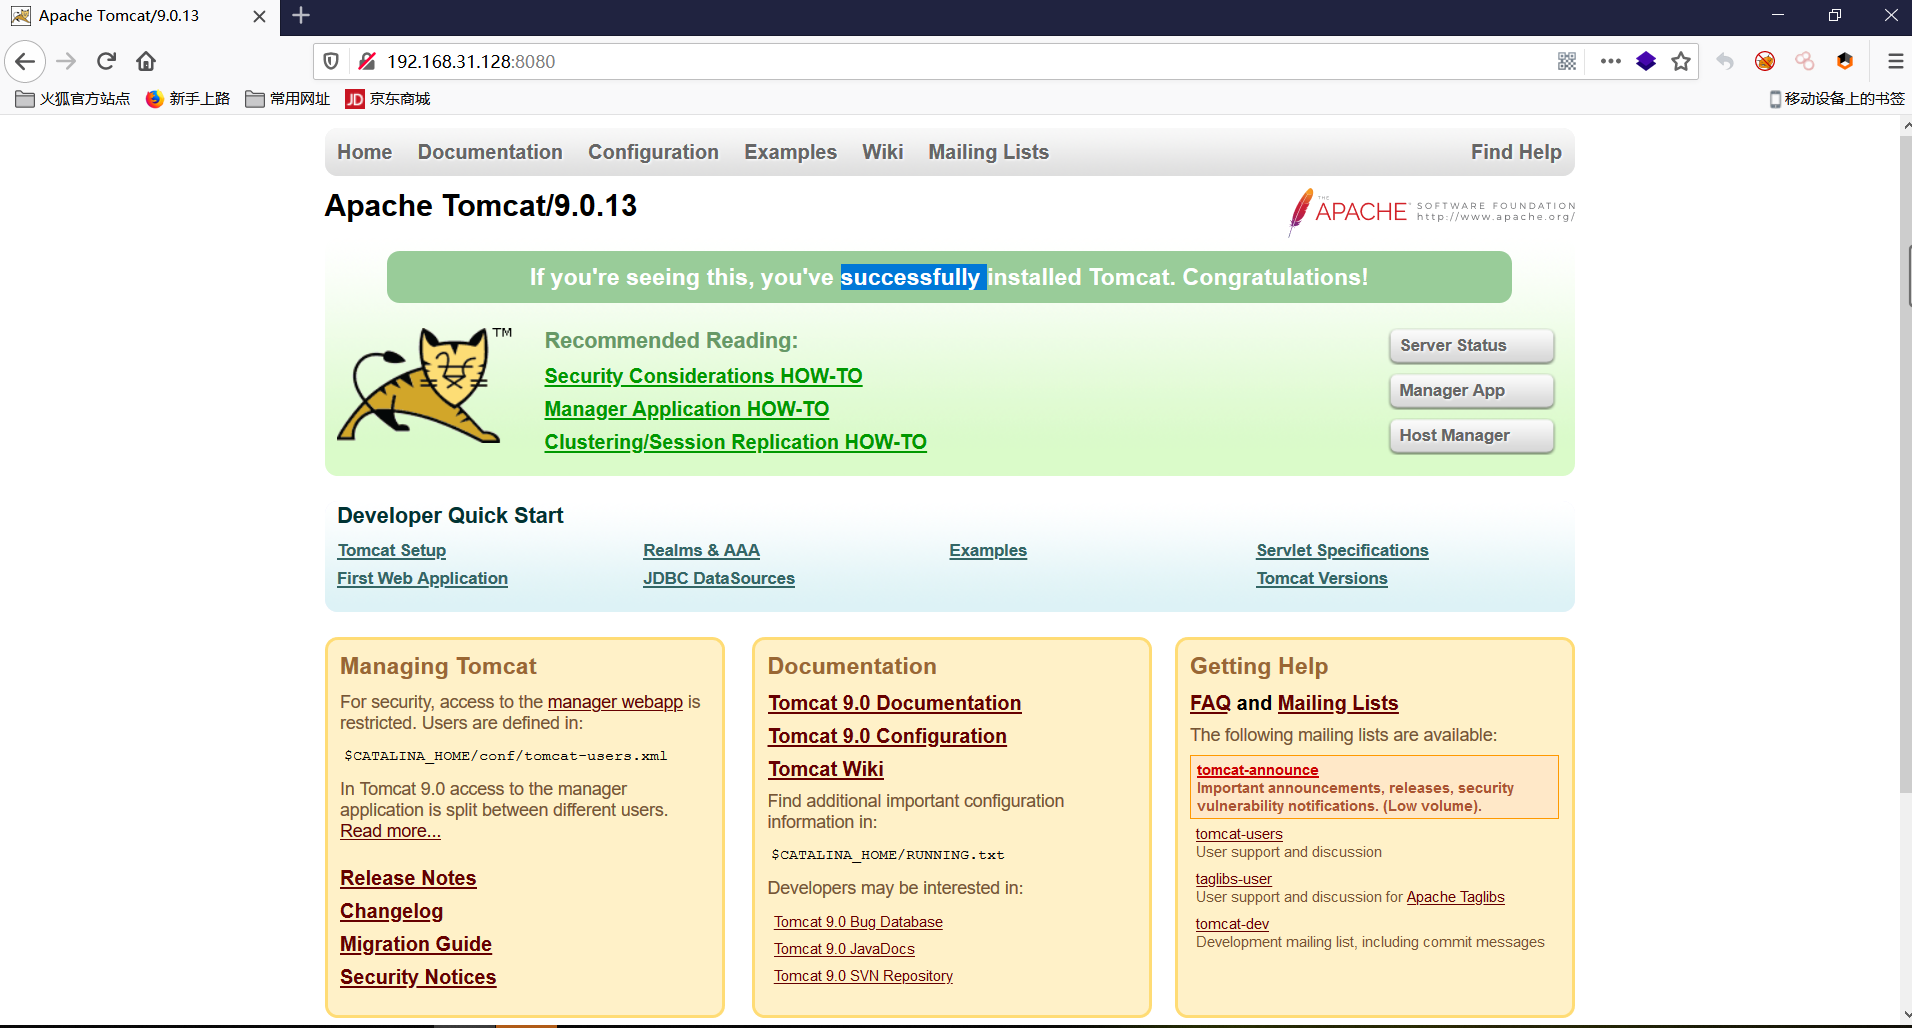Screen dimensions: 1912x1028
Task: Open the Manager App button
Action: pos(1471,391)
